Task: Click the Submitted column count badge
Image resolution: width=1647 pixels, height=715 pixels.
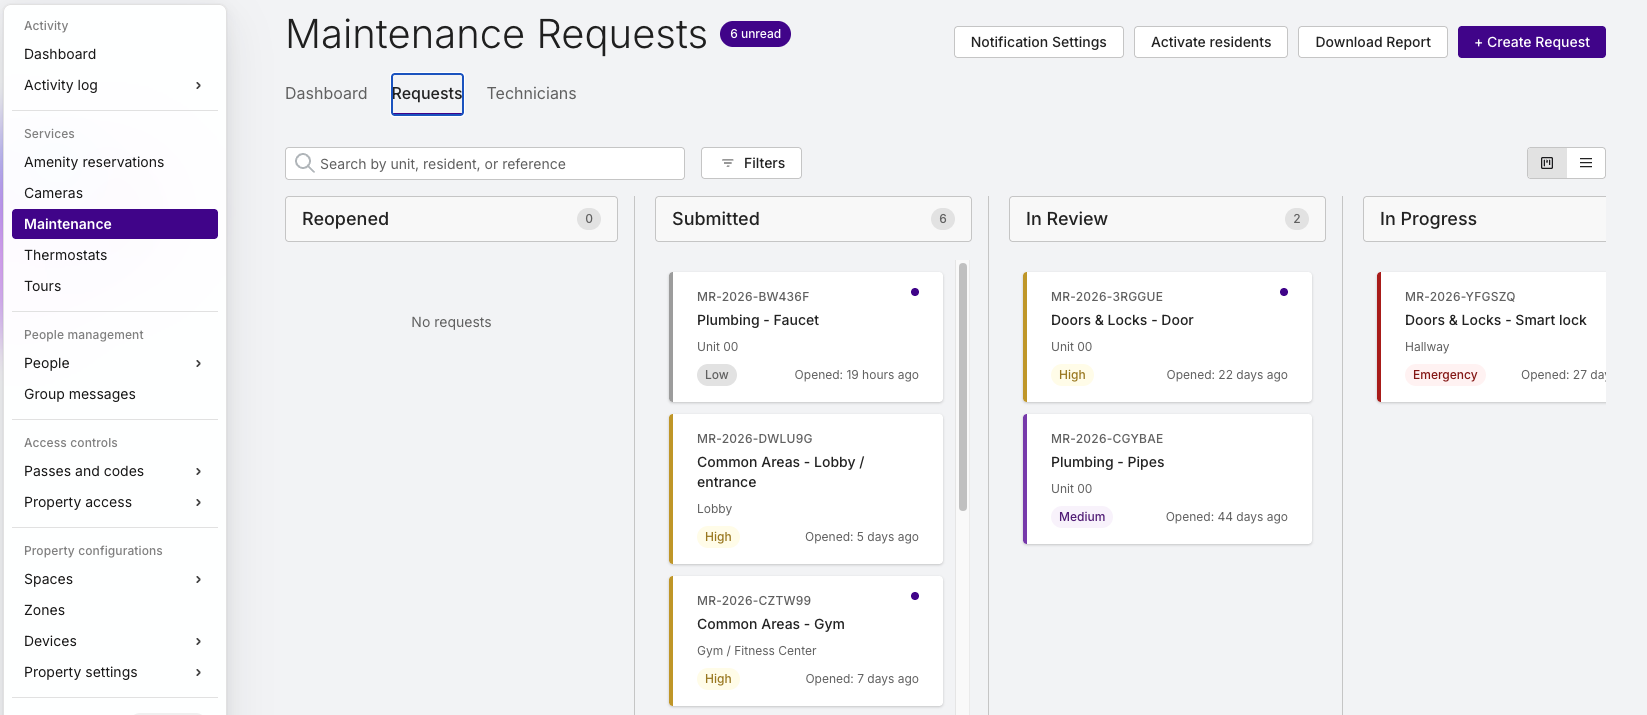Action: (x=943, y=219)
